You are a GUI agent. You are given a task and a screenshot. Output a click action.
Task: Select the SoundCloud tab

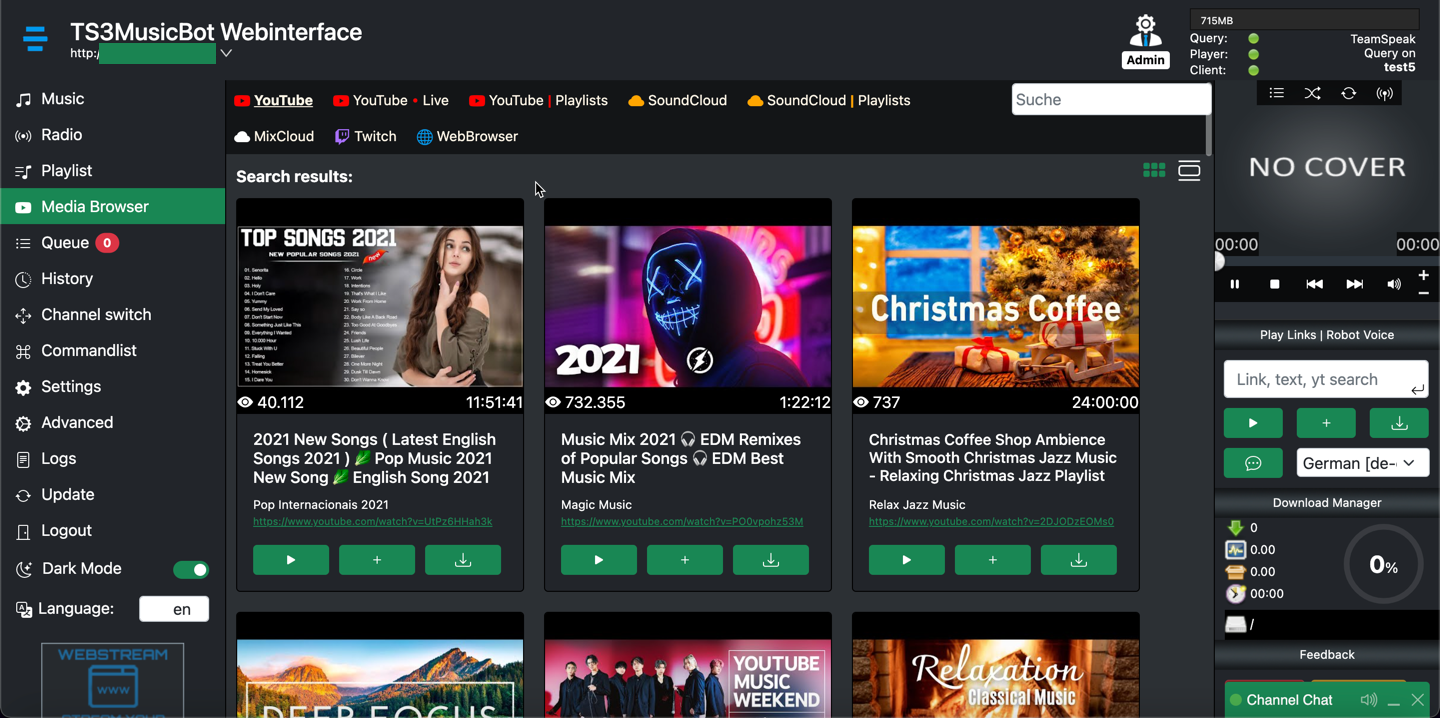[677, 101]
